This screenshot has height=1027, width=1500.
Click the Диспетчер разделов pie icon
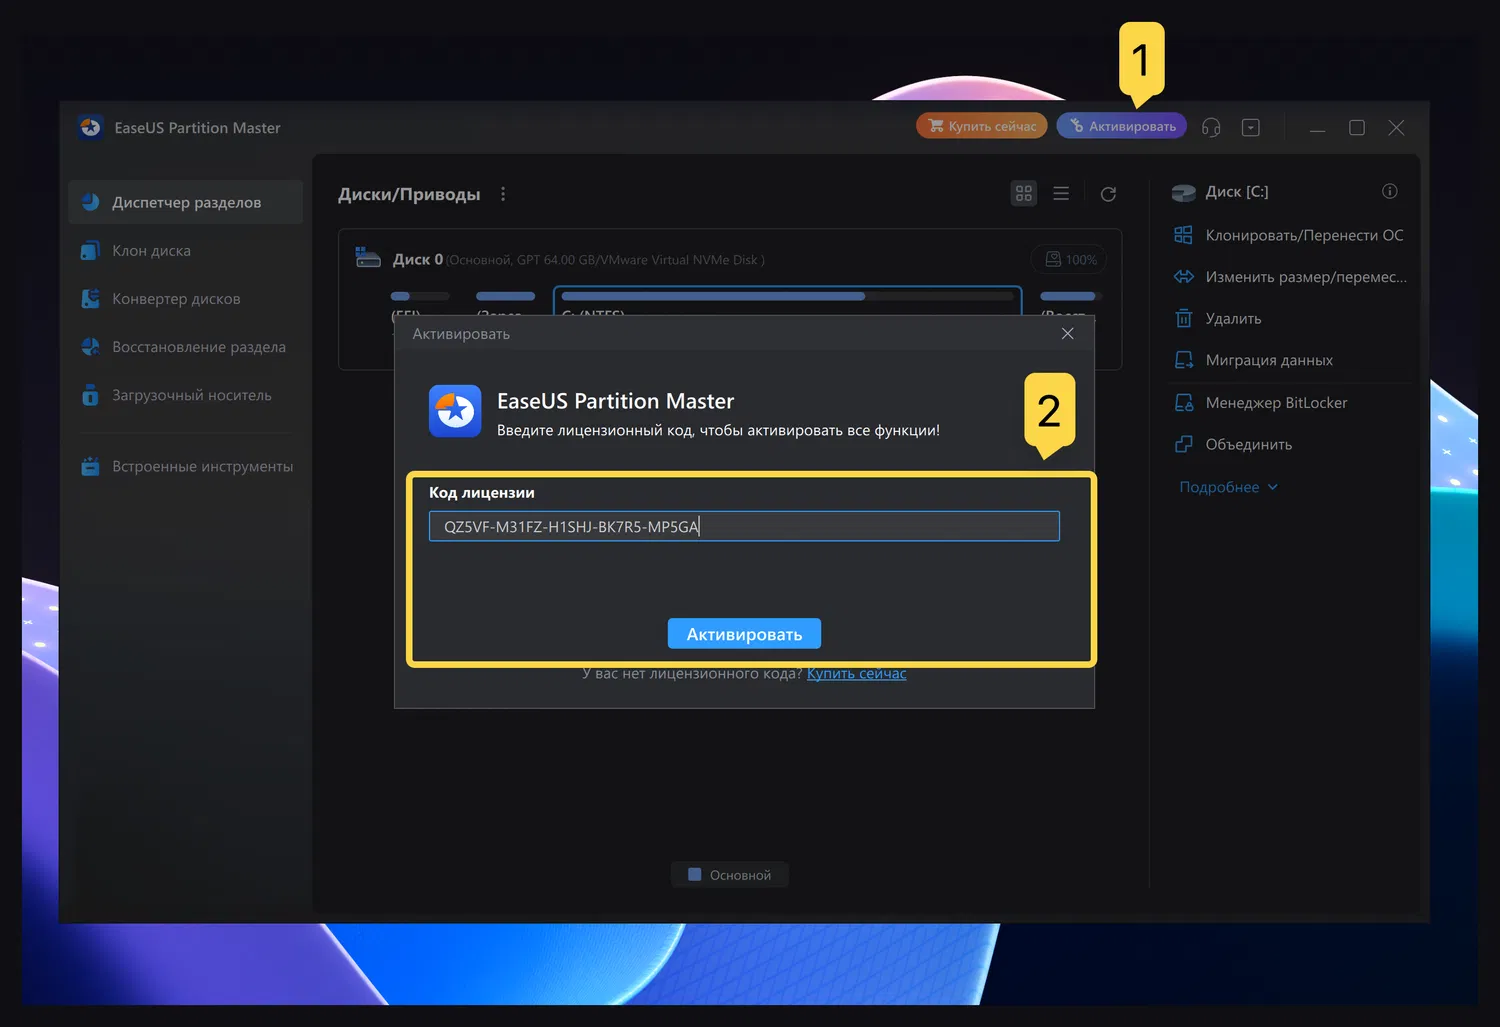(x=91, y=202)
